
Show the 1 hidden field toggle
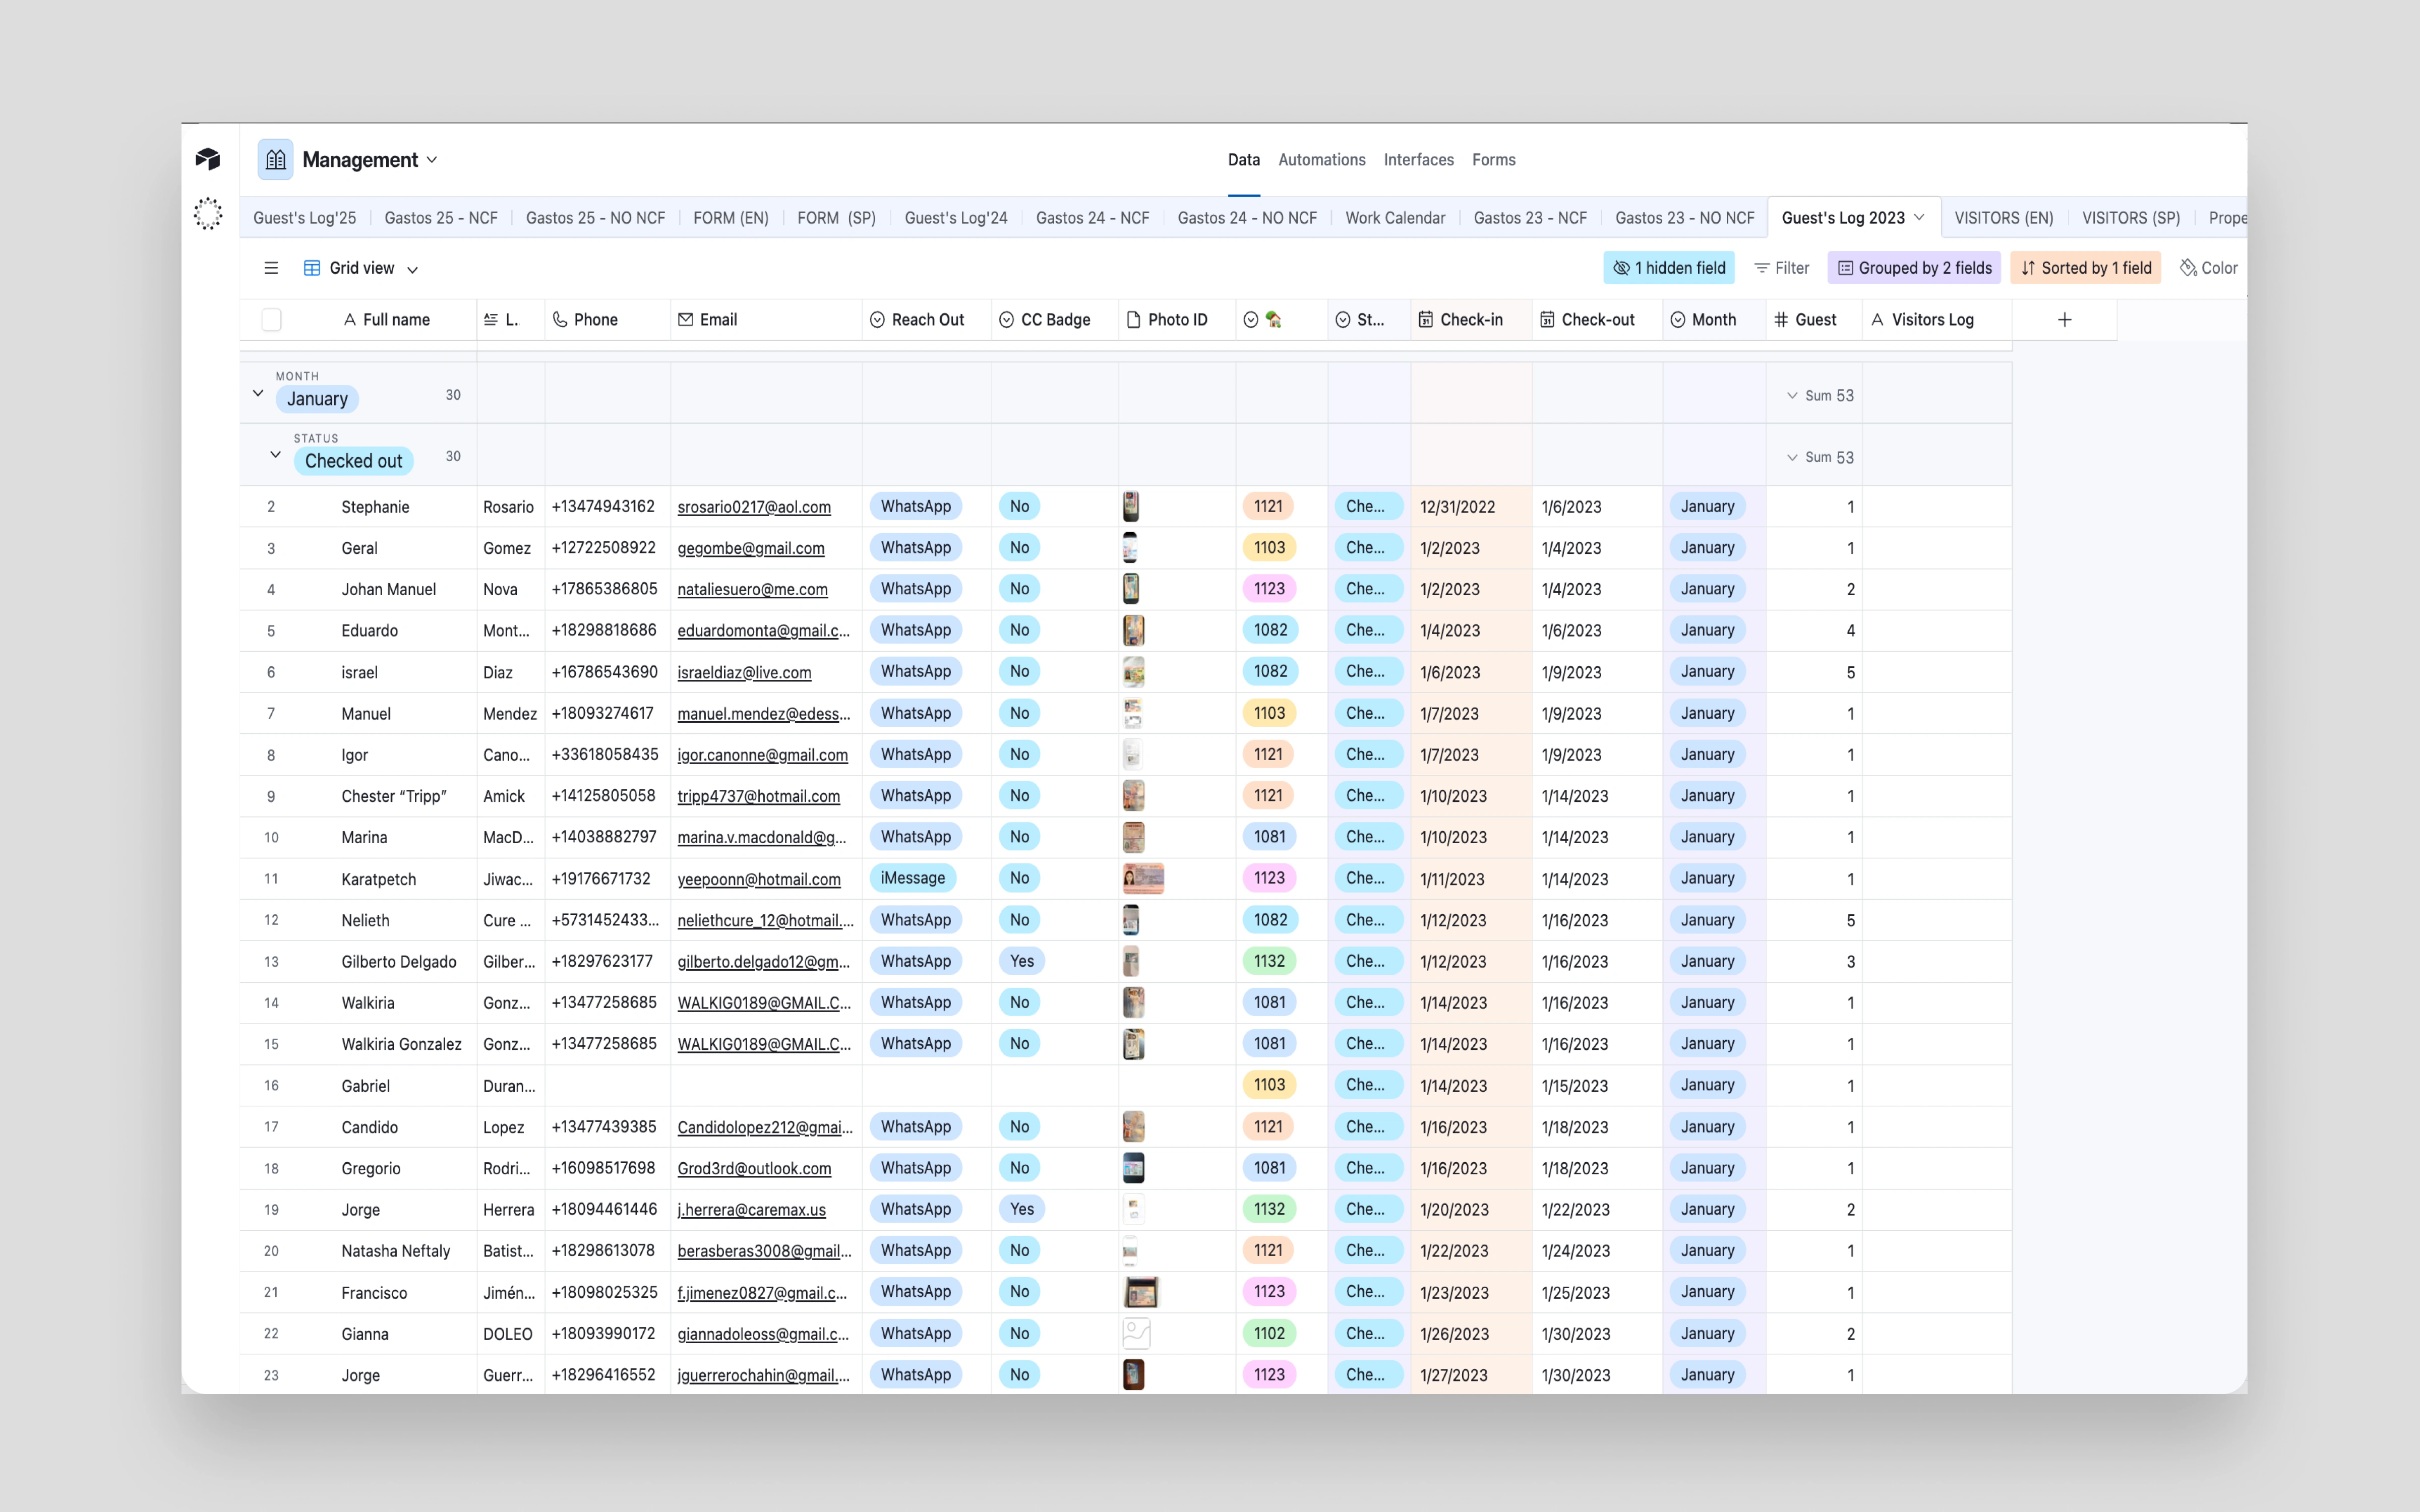1669,268
